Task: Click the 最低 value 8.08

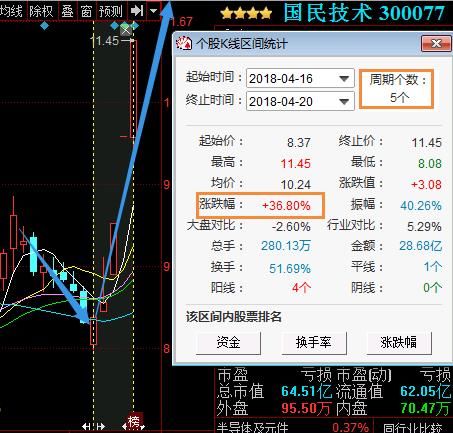Action: point(430,163)
